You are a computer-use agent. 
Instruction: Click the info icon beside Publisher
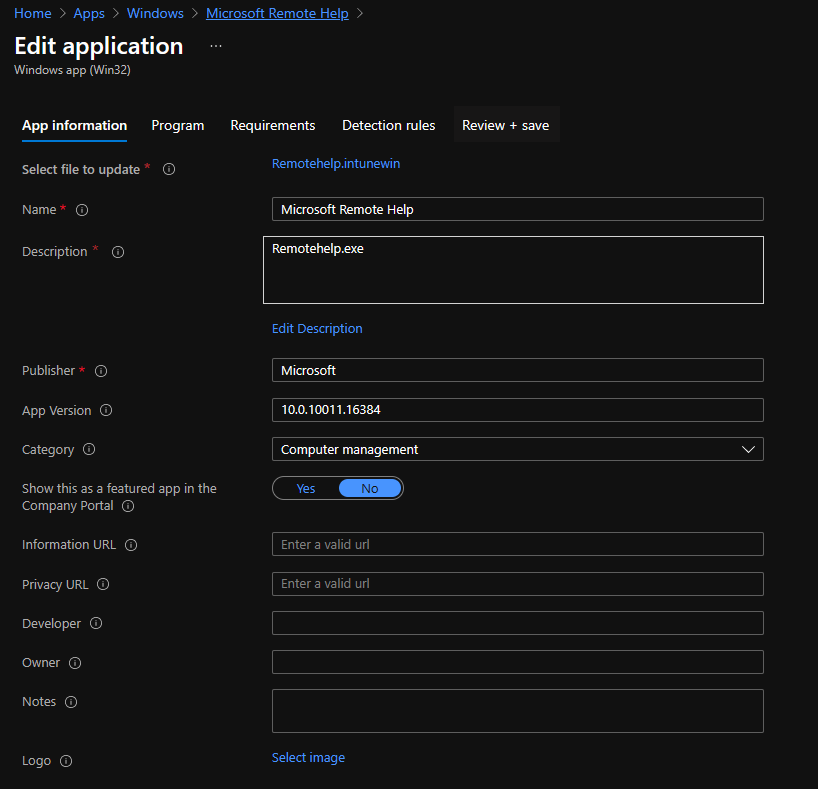[x=101, y=371]
